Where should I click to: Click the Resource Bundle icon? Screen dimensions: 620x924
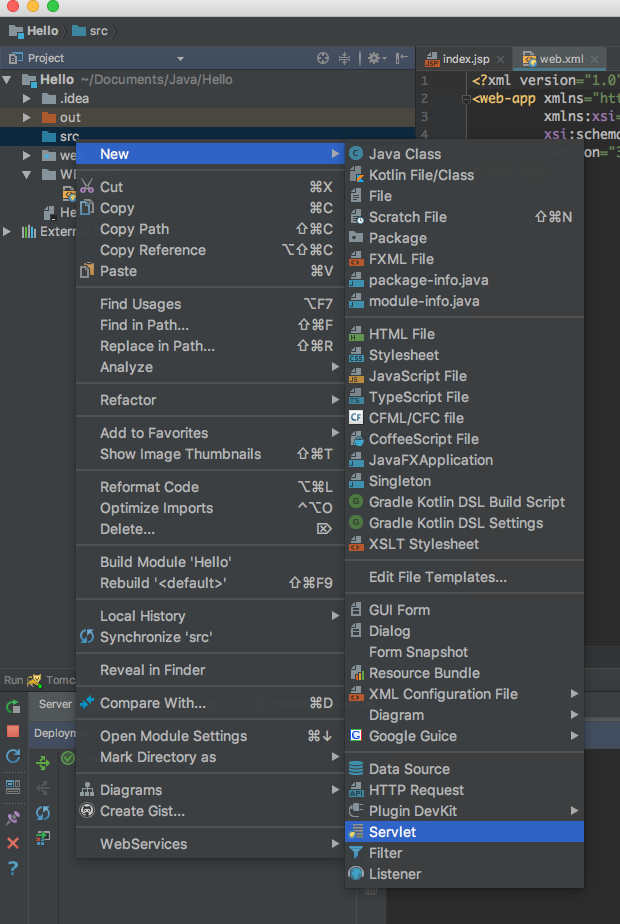coord(355,673)
